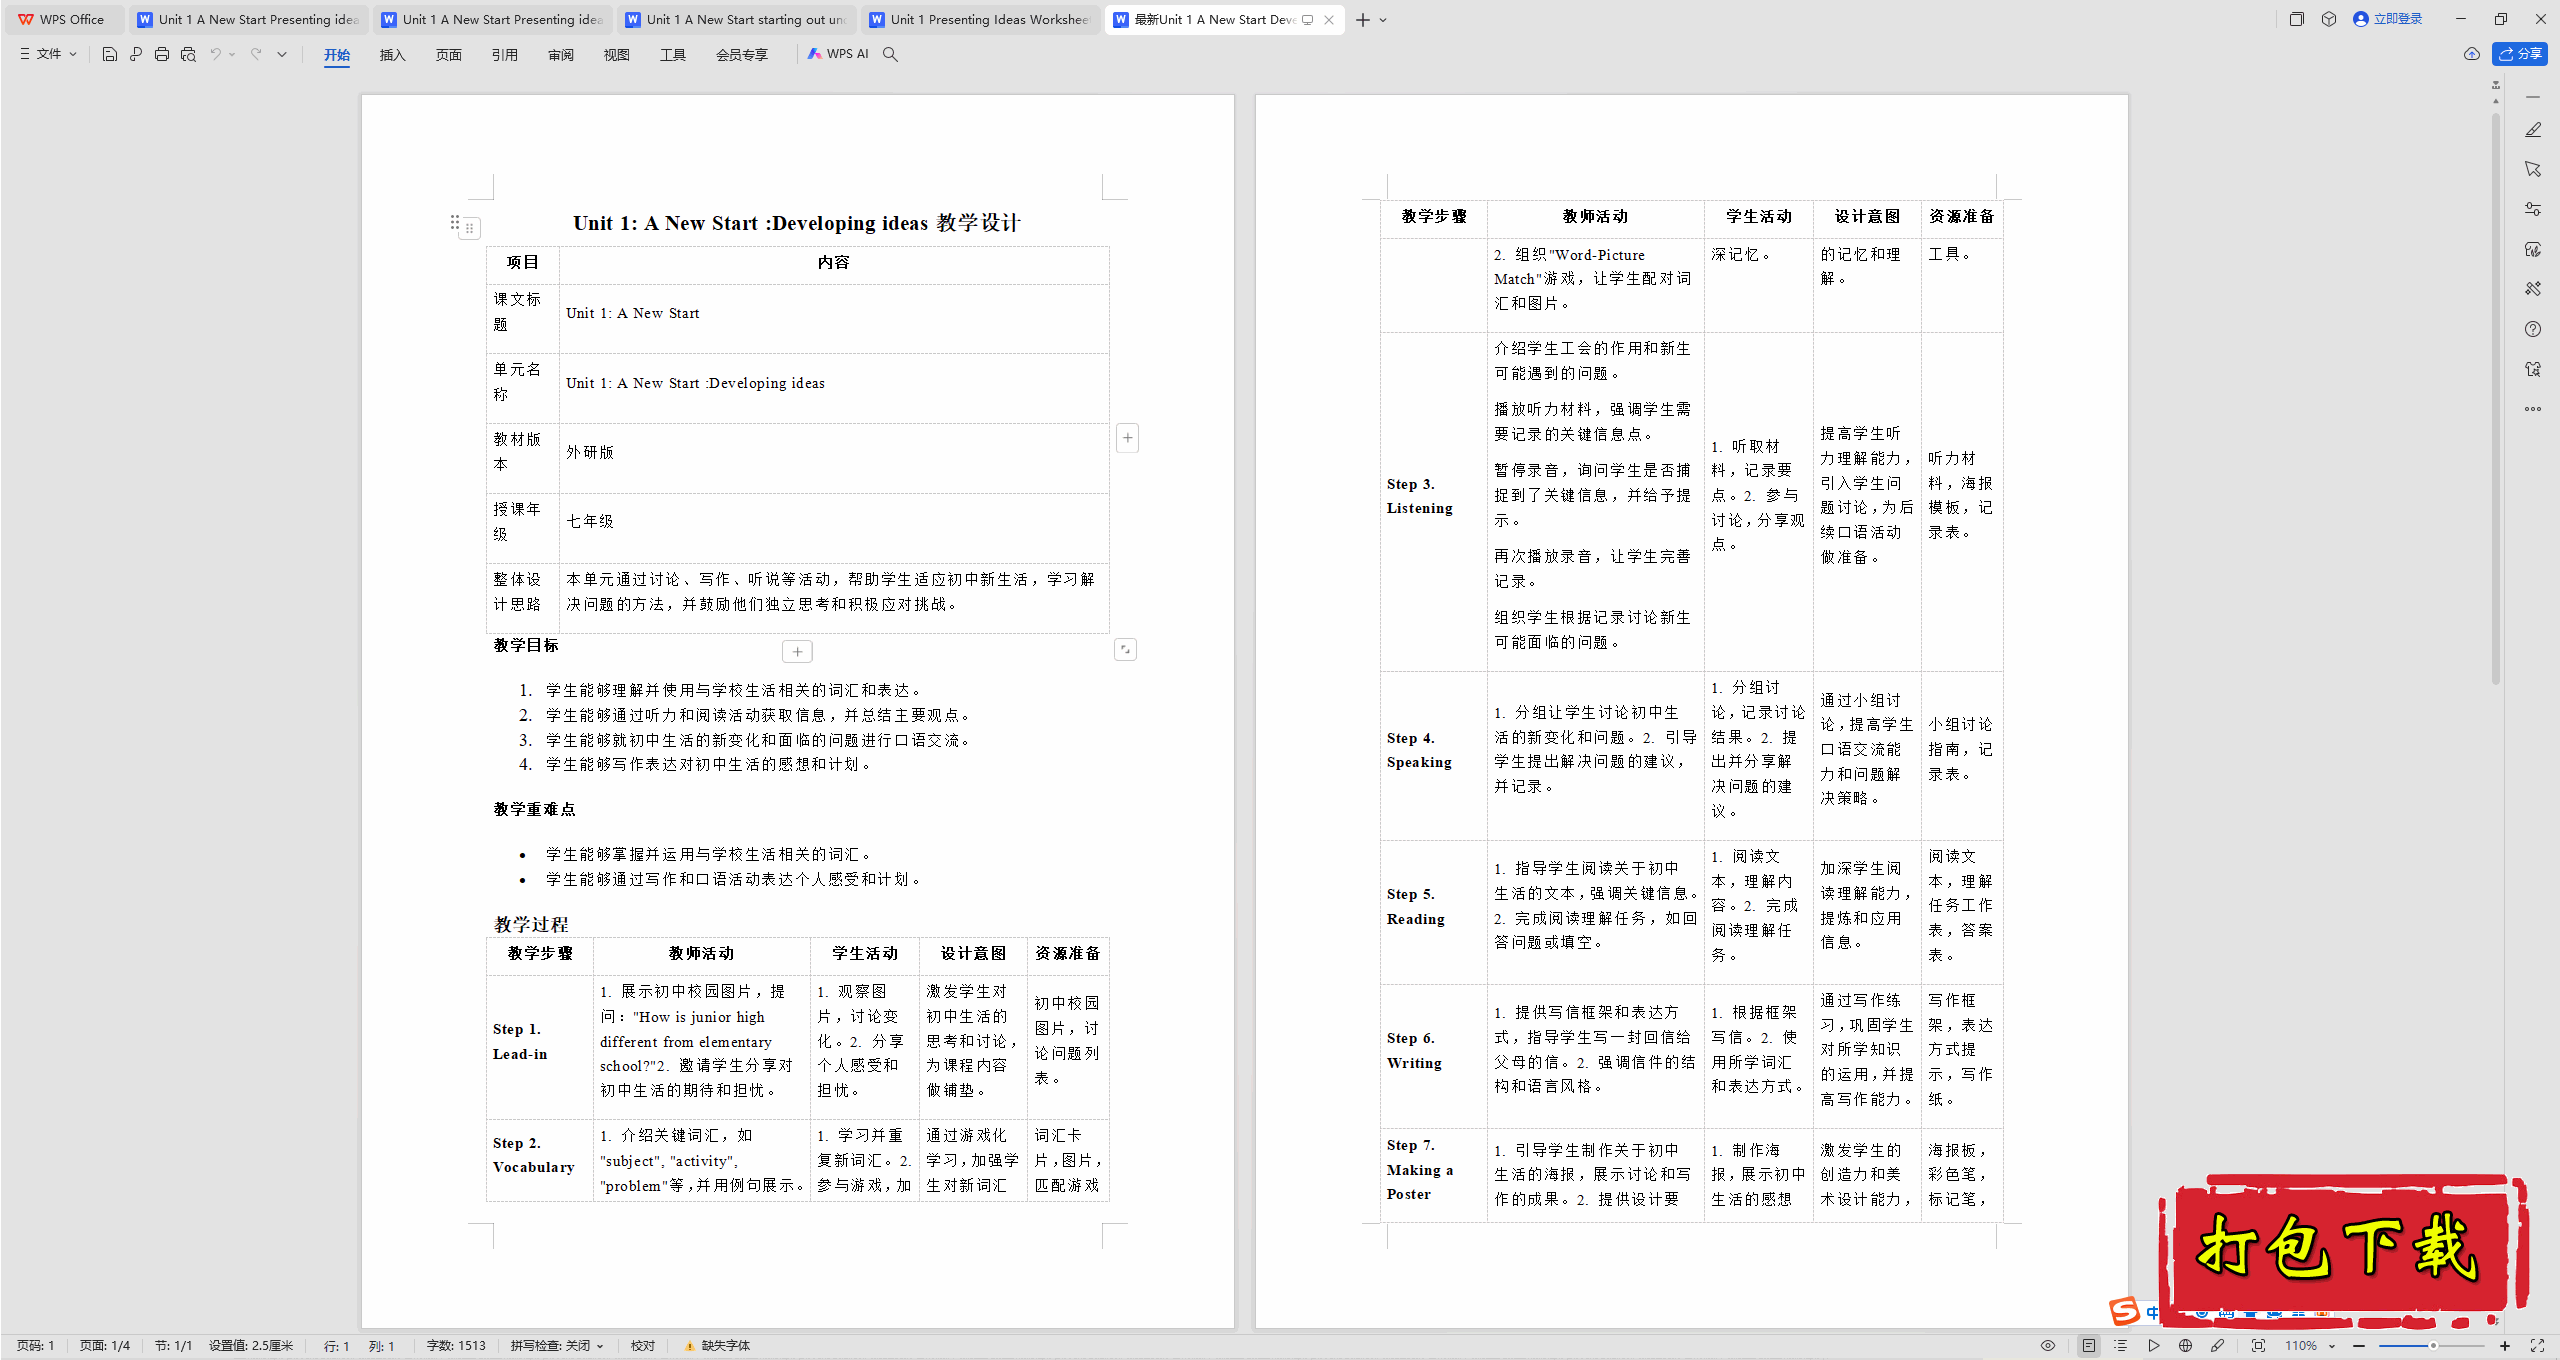Switch to the 页面 ribbon tab
Screen dimensions: 2560x1360
click(x=449, y=55)
